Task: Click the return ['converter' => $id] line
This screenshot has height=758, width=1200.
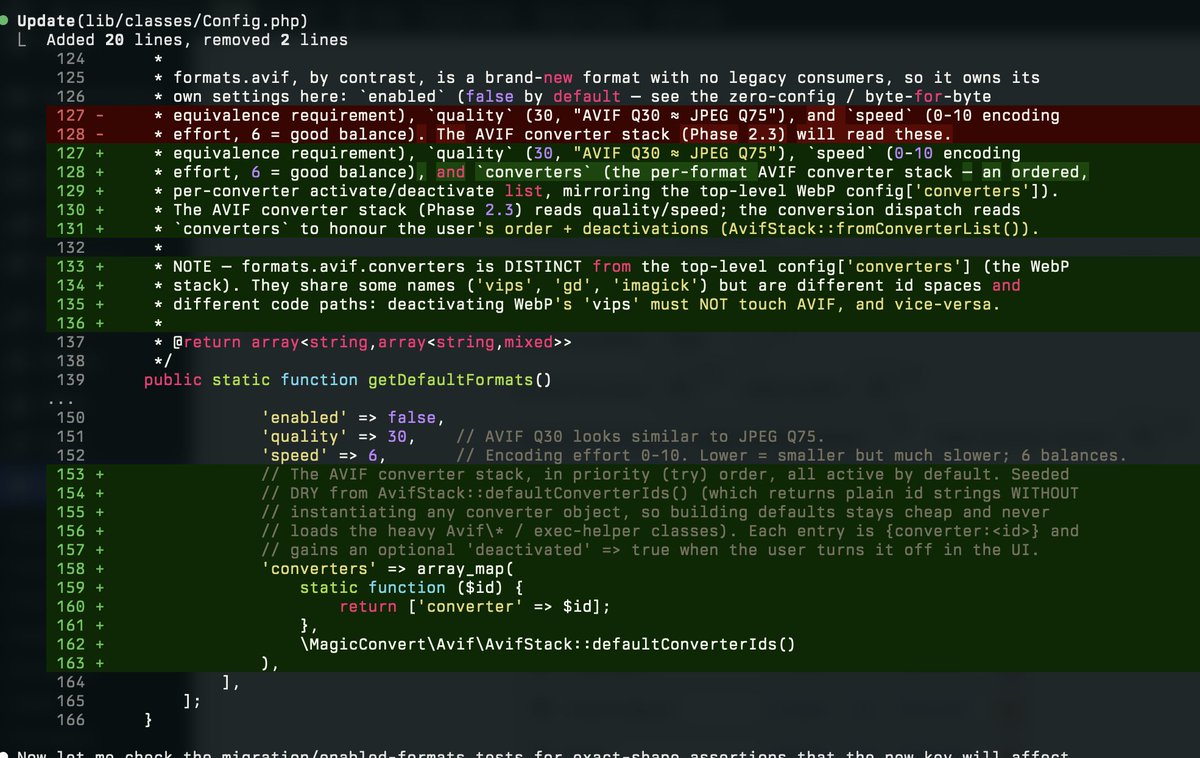Action: coord(475,609)
